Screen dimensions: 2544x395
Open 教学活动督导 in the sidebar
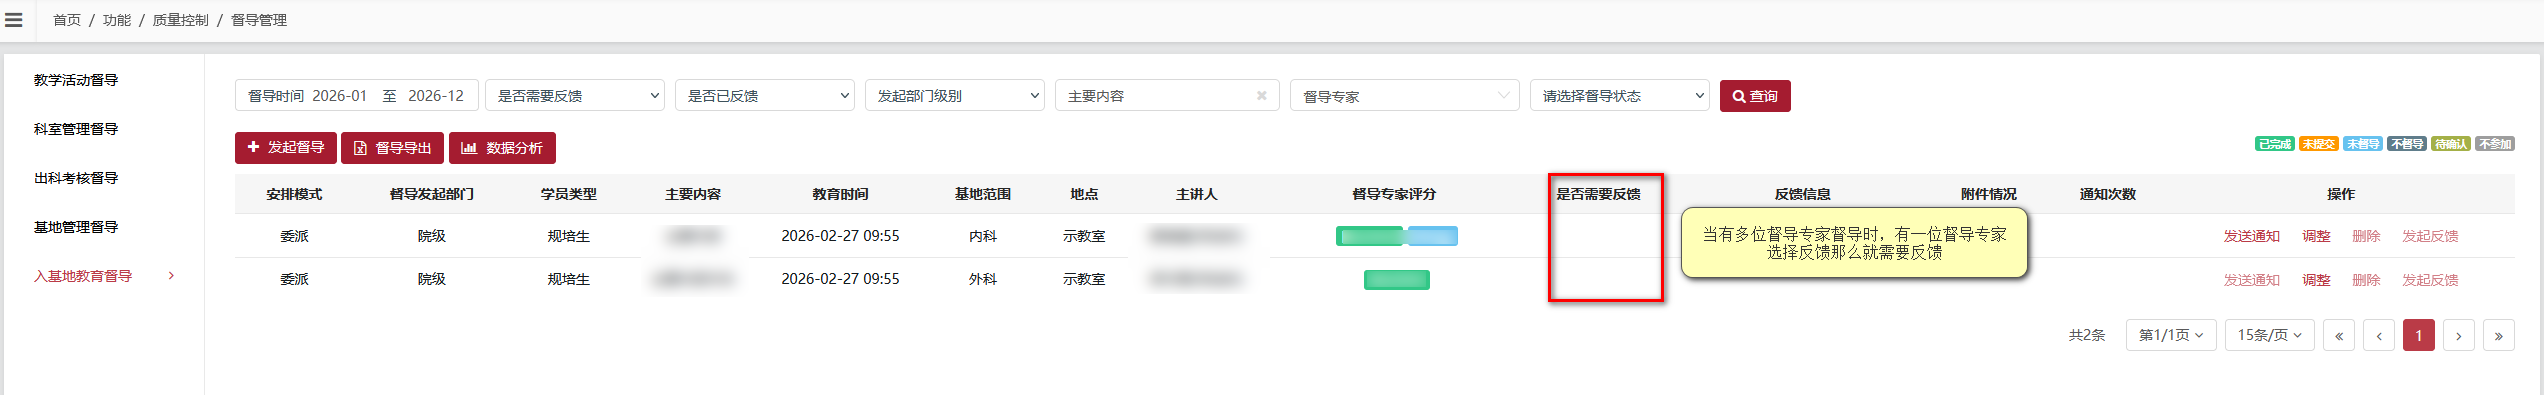(76, 80)
